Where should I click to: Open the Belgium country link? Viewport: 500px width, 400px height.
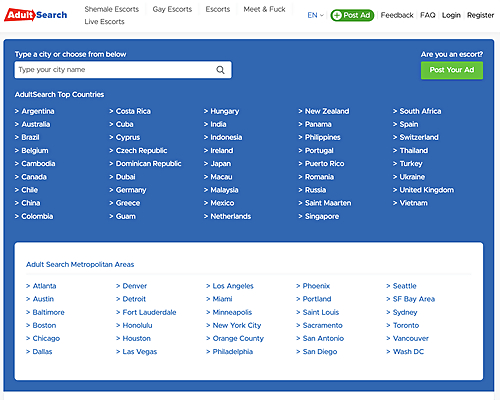[x=35, y=151]
